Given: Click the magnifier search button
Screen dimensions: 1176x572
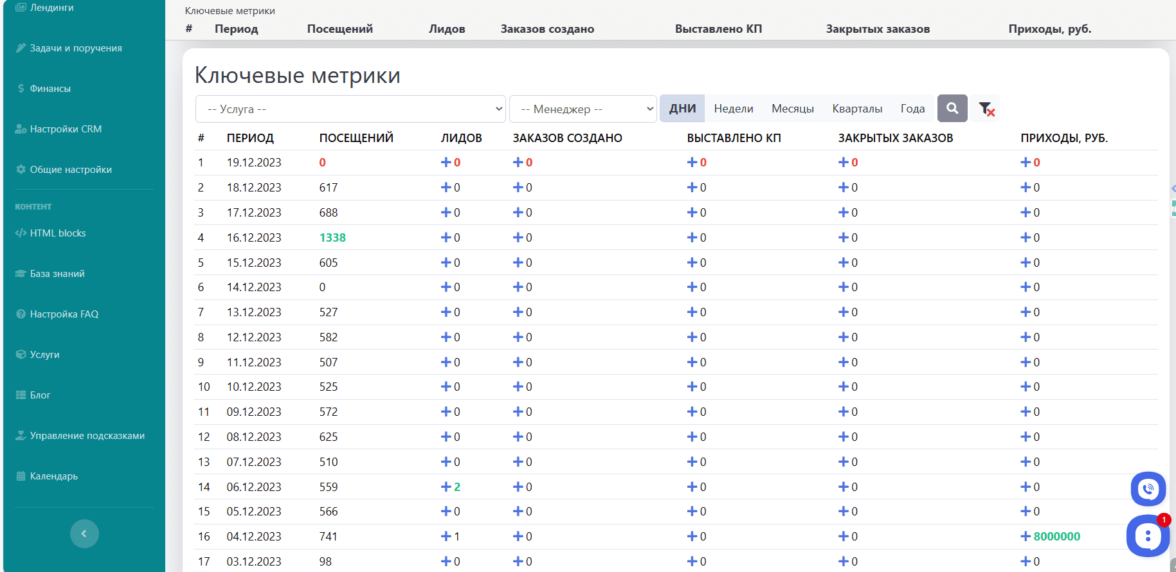Looking at the screenshot, I should tap(952, 108).
